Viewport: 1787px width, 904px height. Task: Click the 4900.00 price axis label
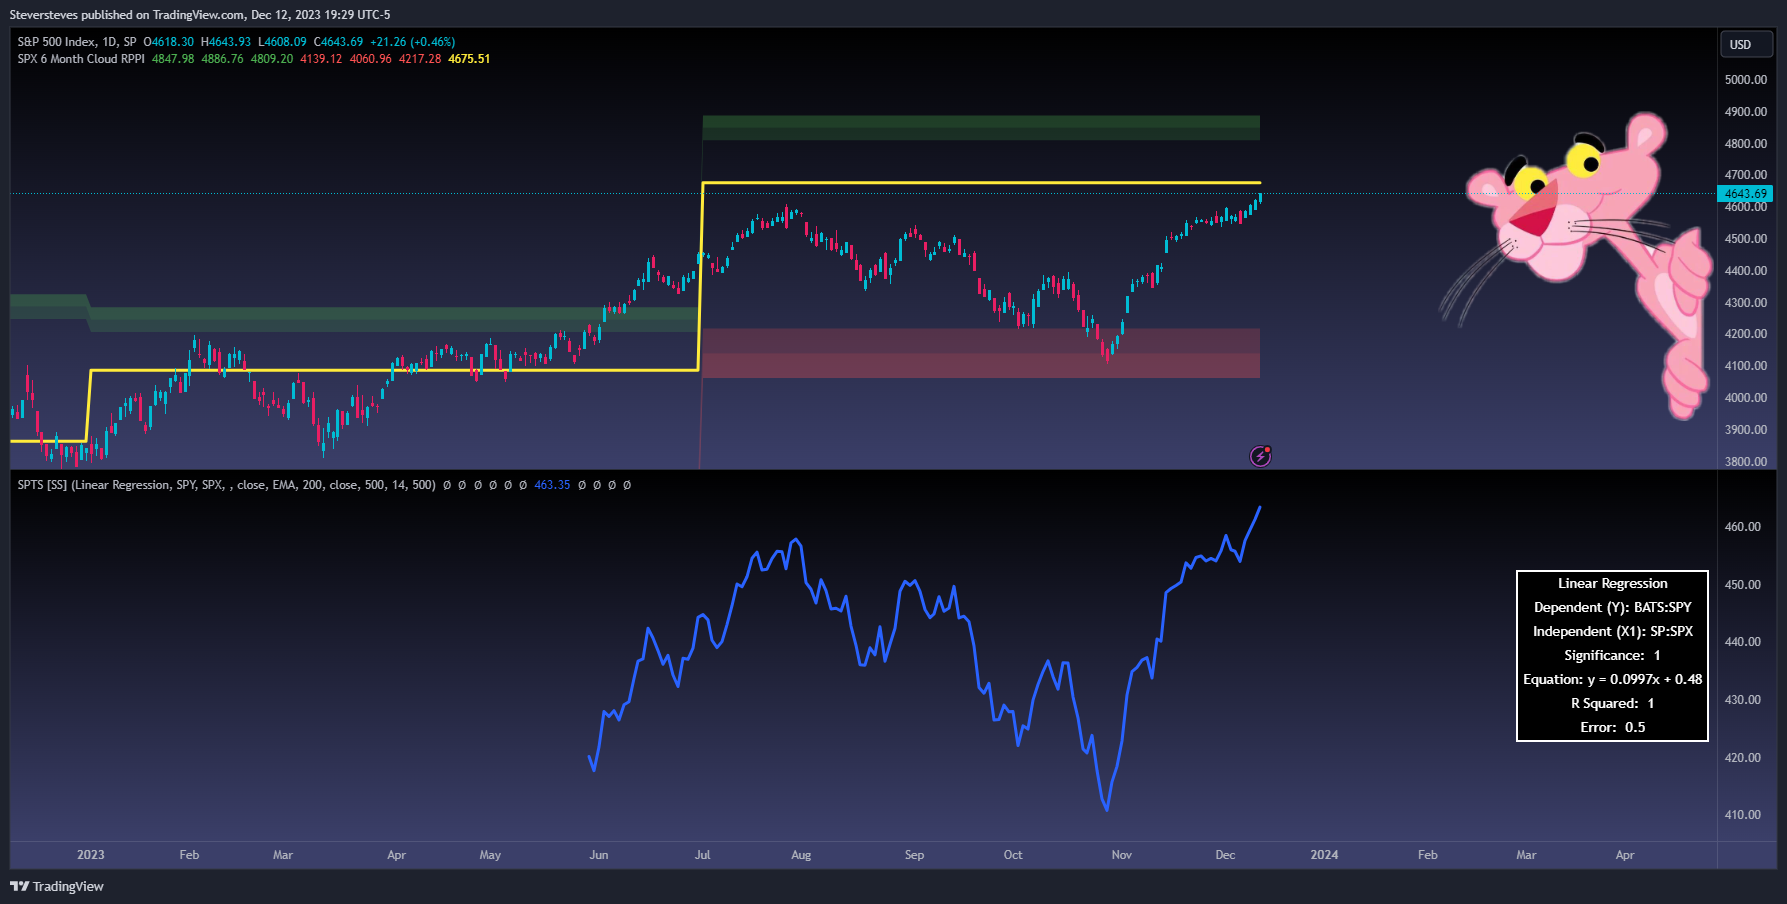pyautogui.click(x=1746, y=112)
